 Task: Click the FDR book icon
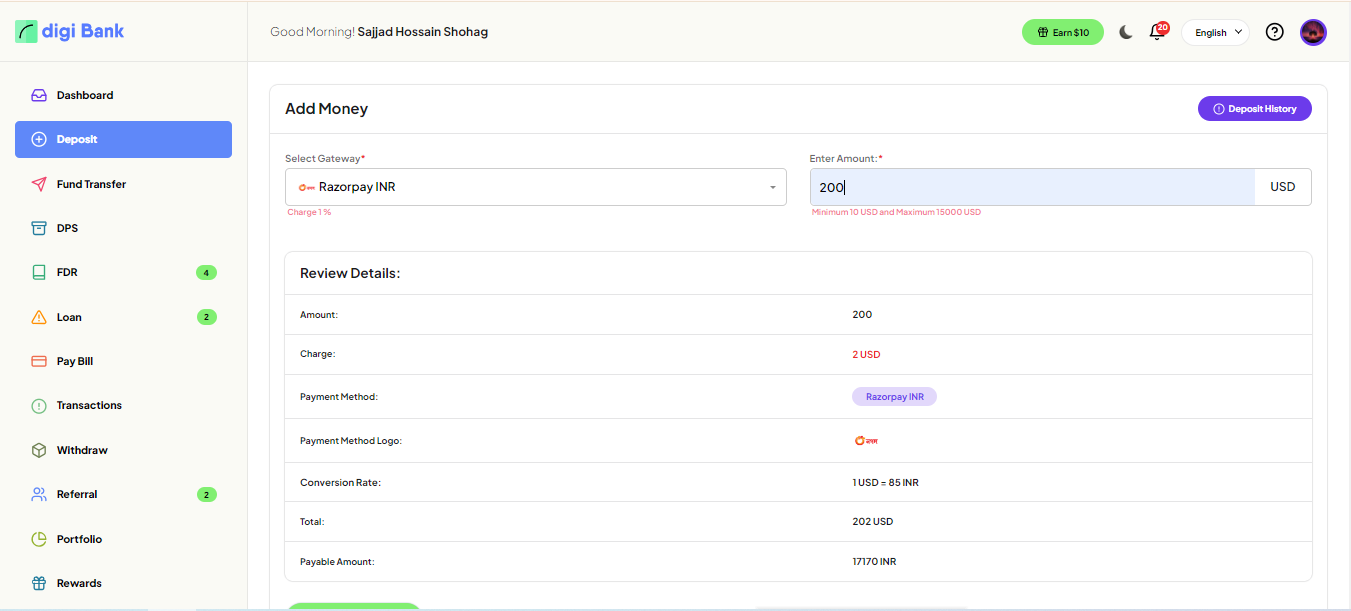point(39,273)
